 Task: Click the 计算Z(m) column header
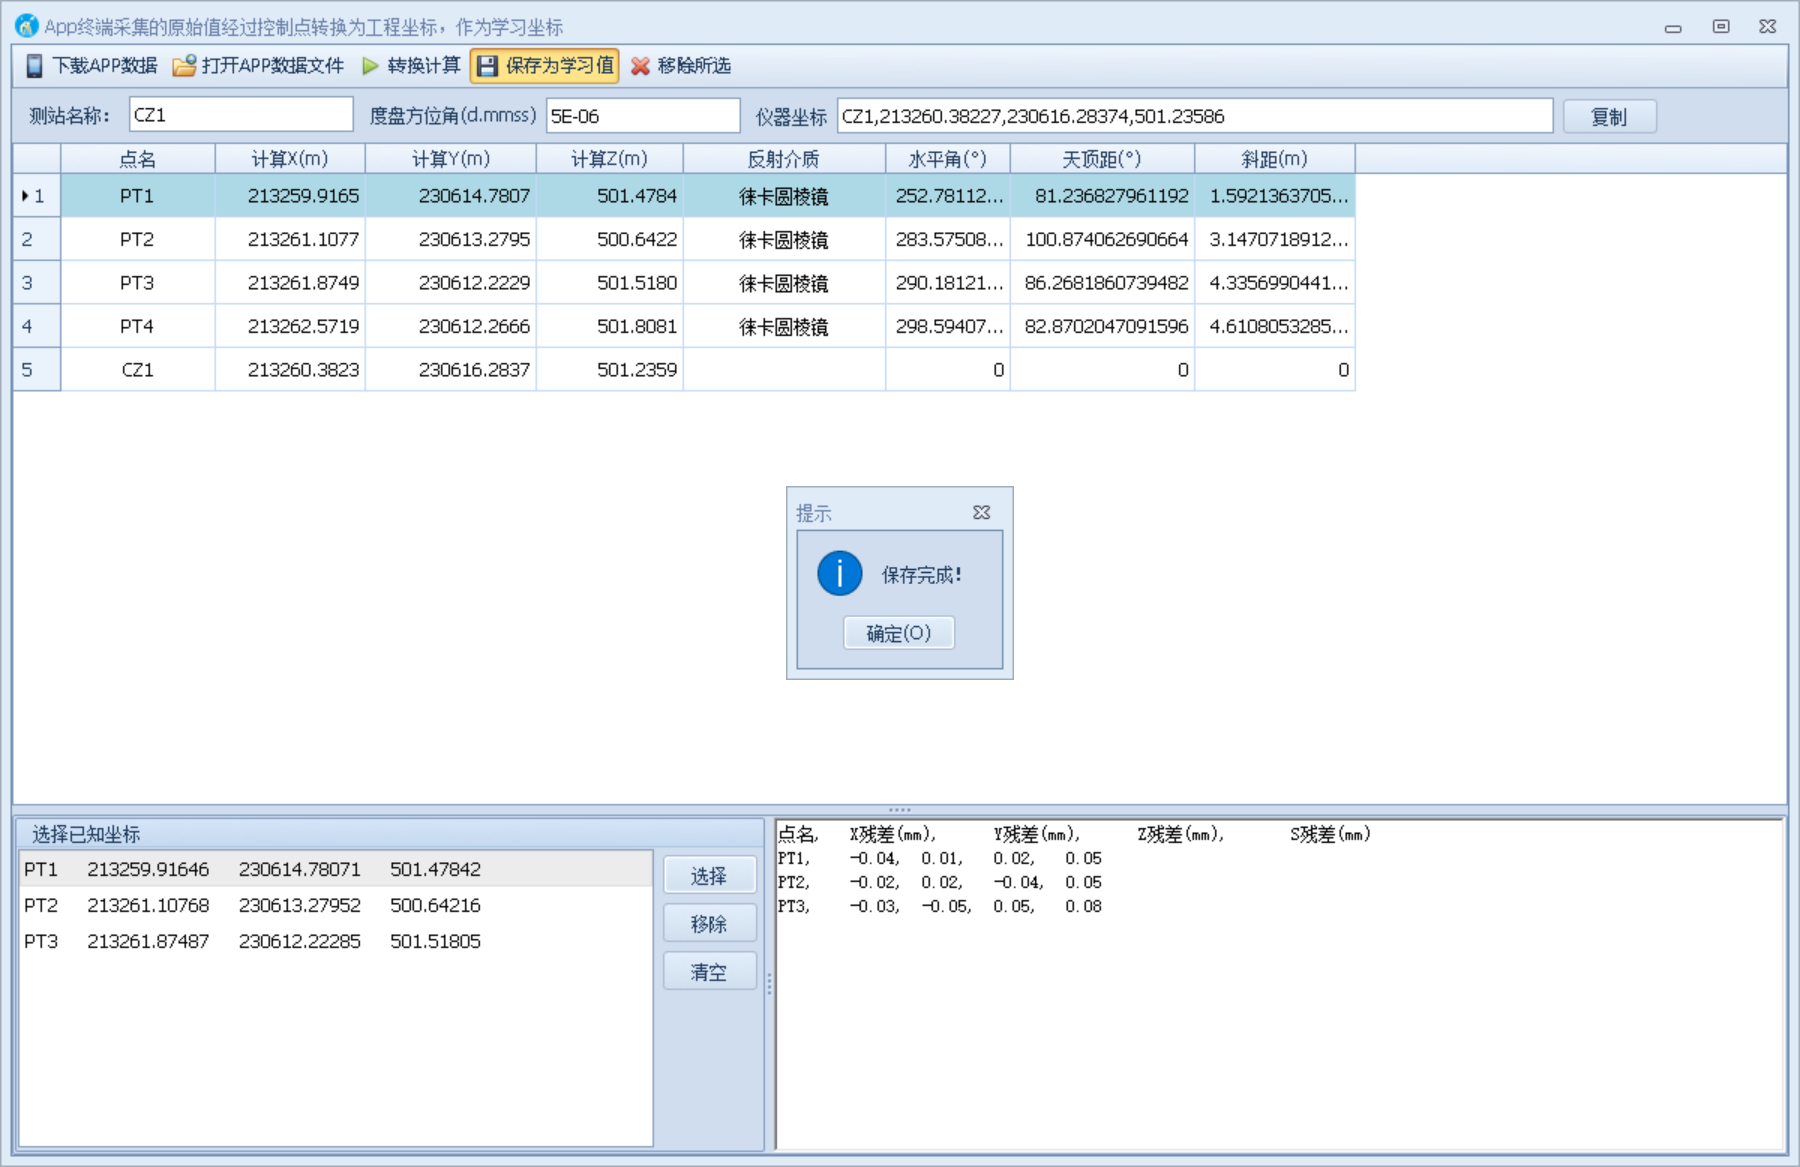click(610, 159)
